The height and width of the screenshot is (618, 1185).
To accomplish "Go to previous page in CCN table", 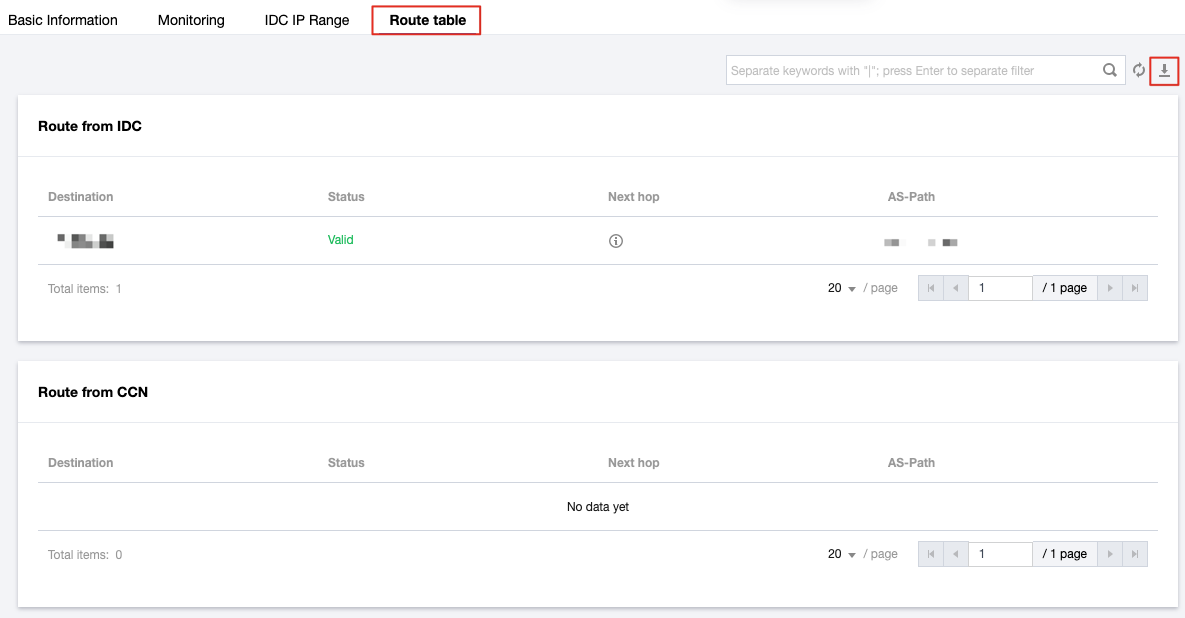I will click(956, 554).
